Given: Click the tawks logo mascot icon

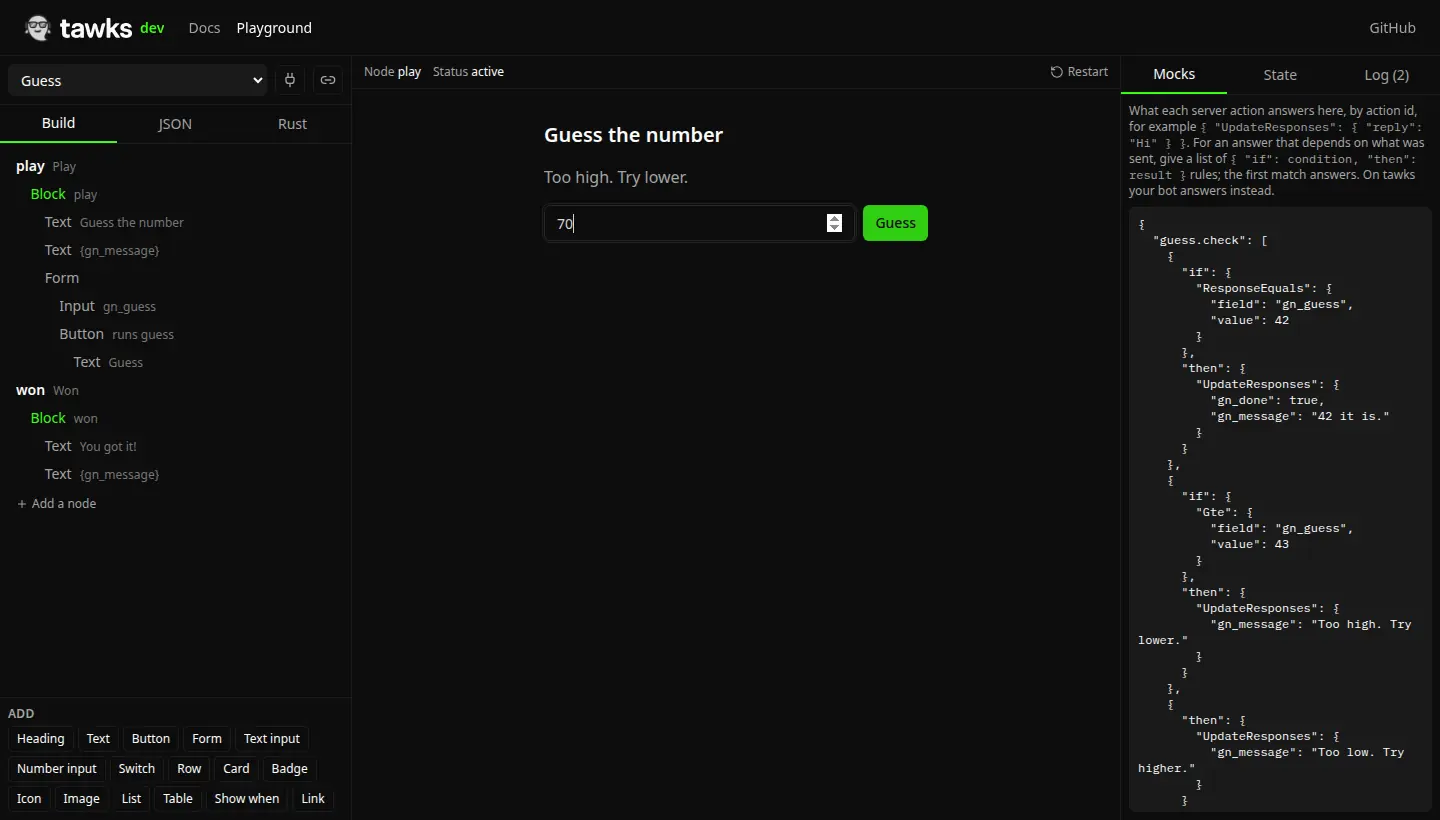Looking at the screenshot, I should (x=38, y=28).
